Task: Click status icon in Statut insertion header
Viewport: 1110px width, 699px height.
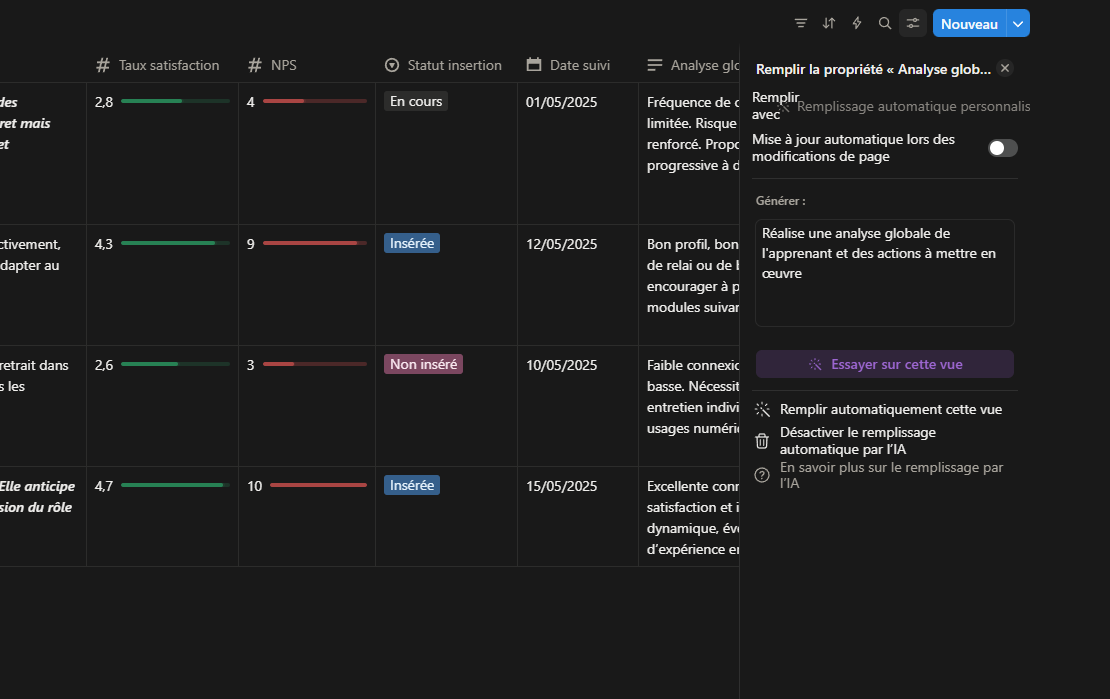Action: [x=391, y=65]
